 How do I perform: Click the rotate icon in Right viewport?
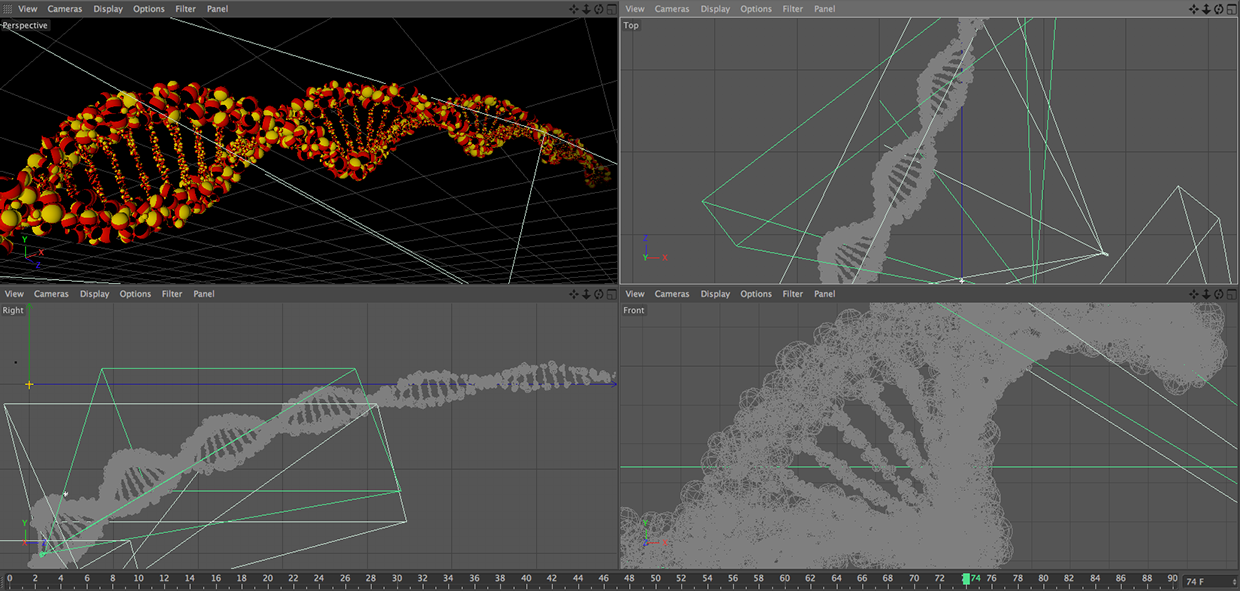598,294
